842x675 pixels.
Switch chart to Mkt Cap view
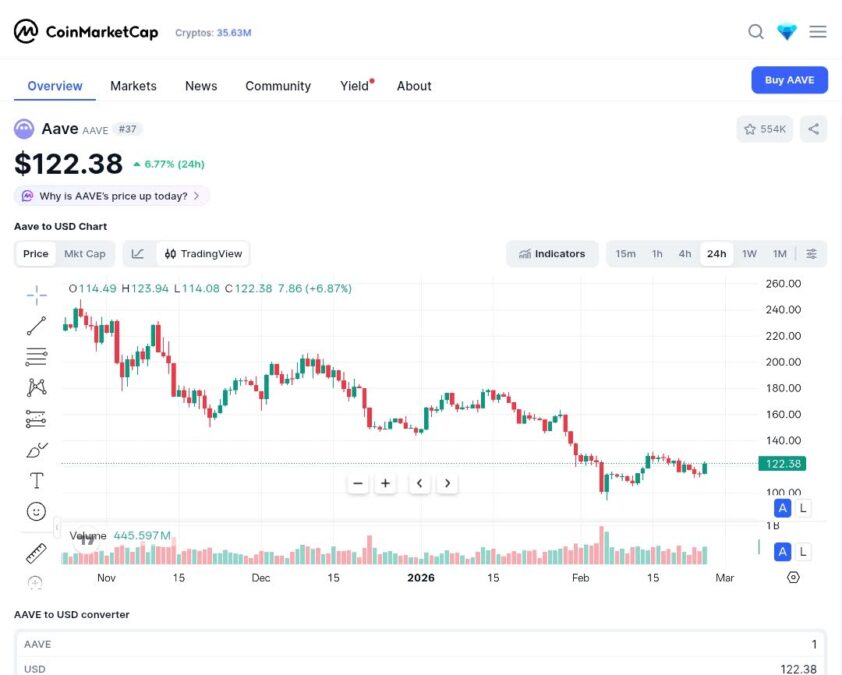pos(85,253)
